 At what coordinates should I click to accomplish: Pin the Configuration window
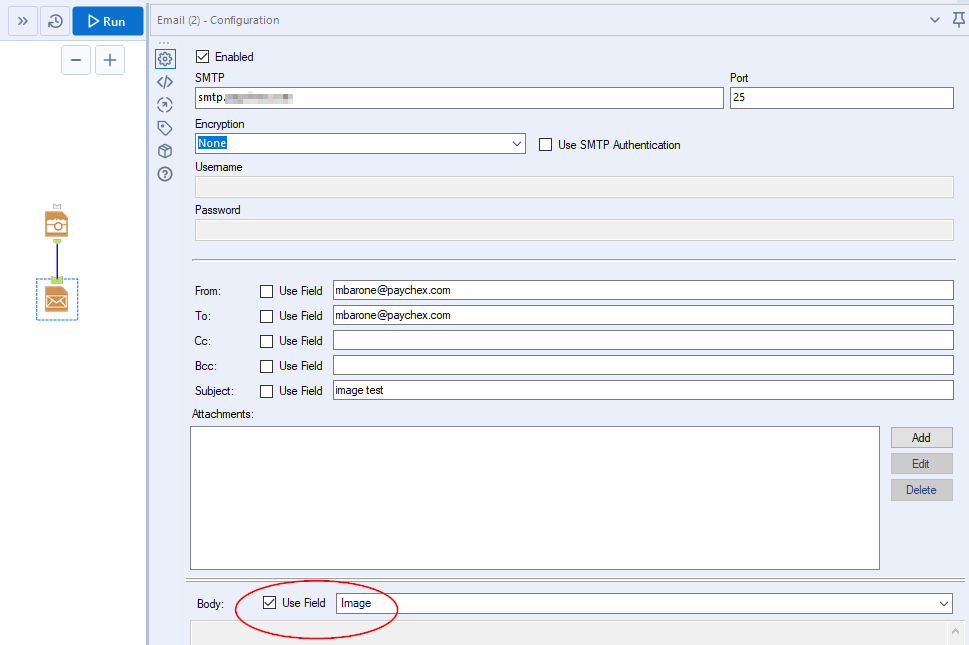pos(958,20)
